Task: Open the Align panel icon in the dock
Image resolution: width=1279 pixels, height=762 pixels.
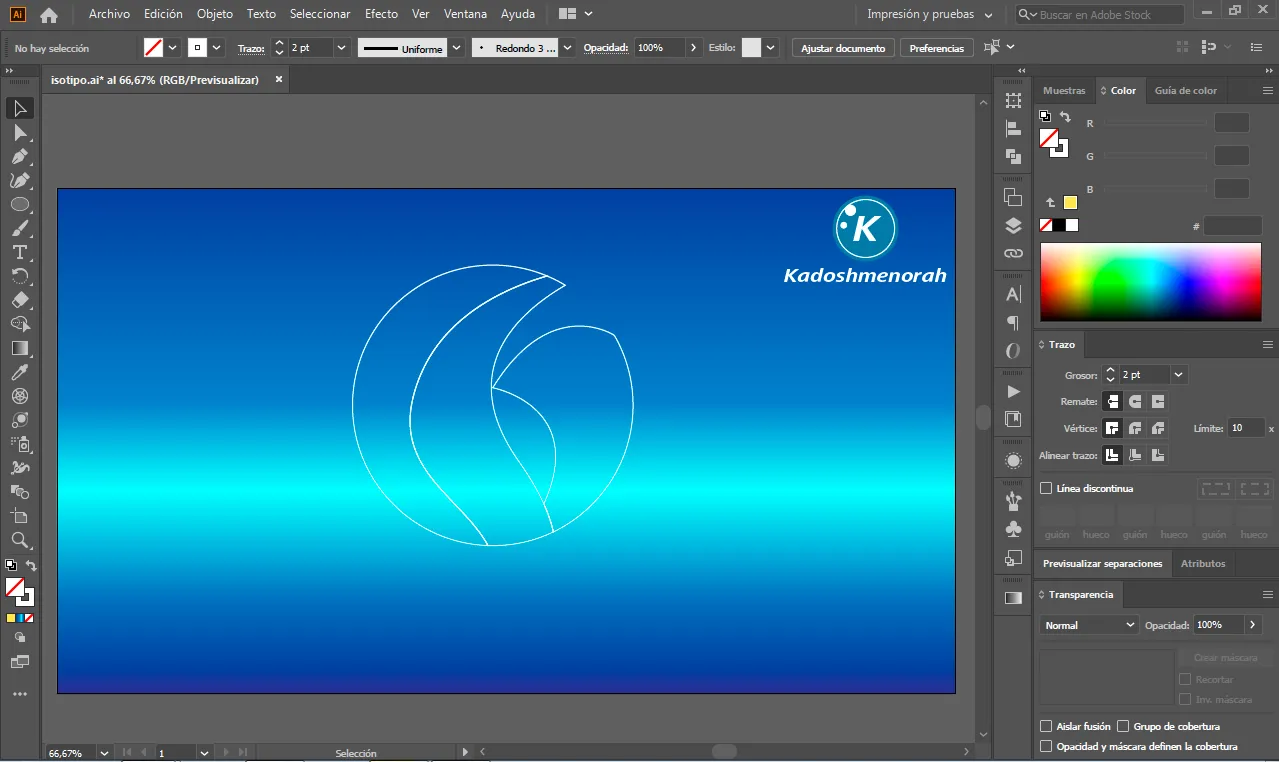Action: point(1013,128)
